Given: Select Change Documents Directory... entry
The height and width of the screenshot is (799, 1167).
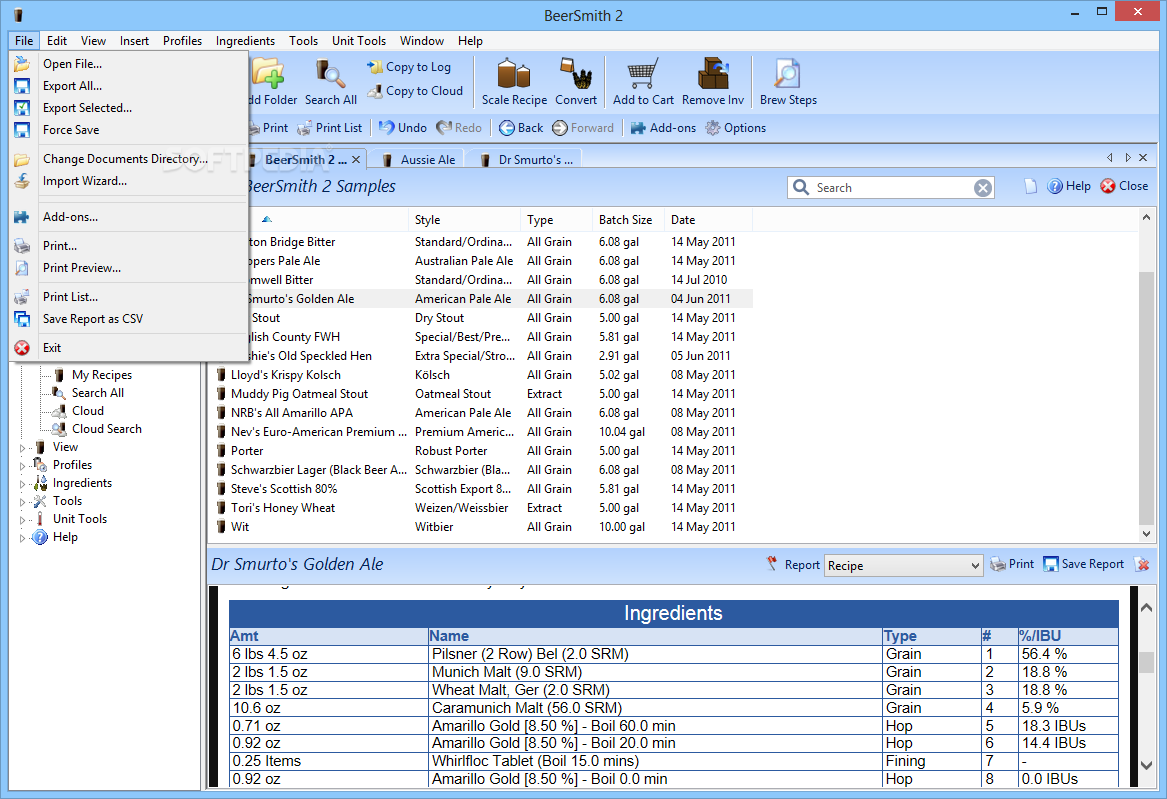Looking at the screenshot, I should [x=129, y=159].
